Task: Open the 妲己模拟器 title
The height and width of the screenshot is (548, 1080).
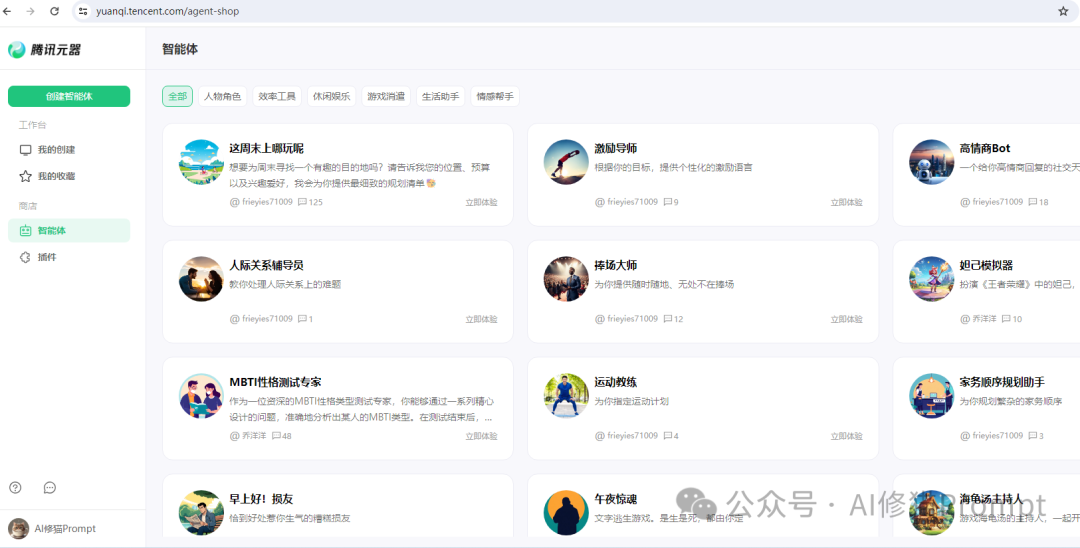Action: 986,266
